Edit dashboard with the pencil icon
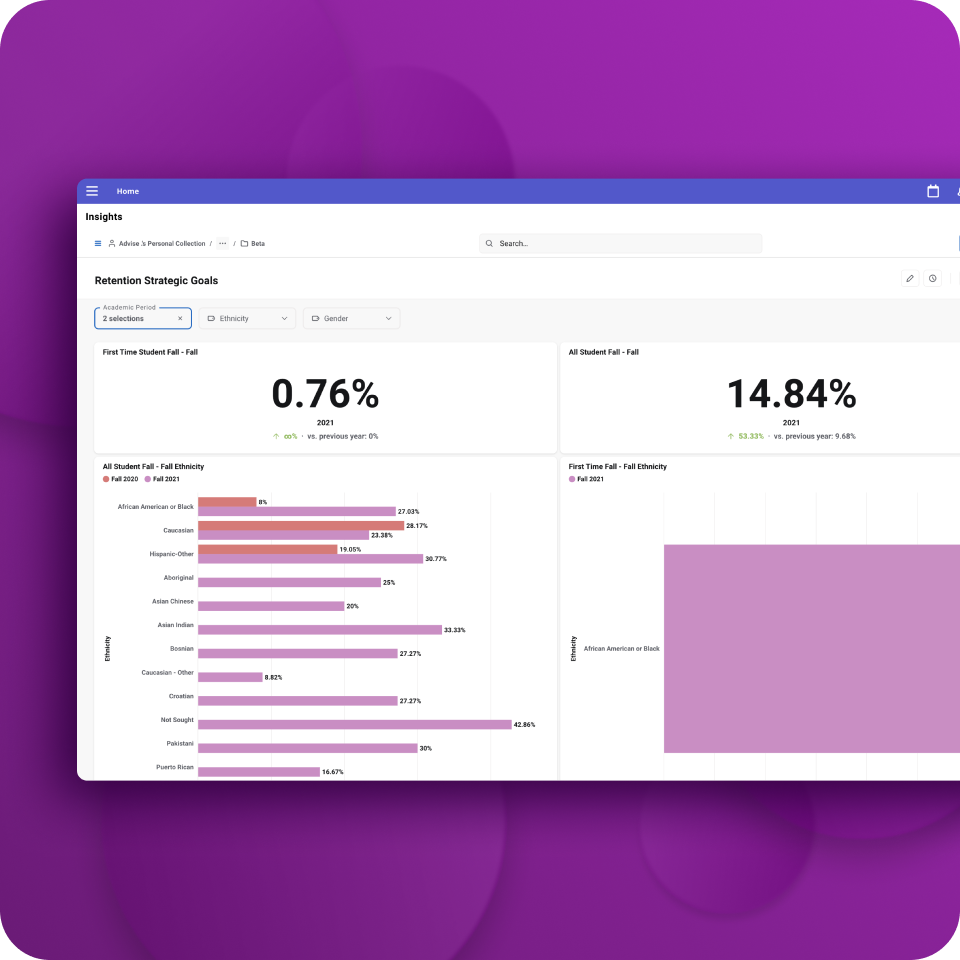960x960 pixels. 910,279
